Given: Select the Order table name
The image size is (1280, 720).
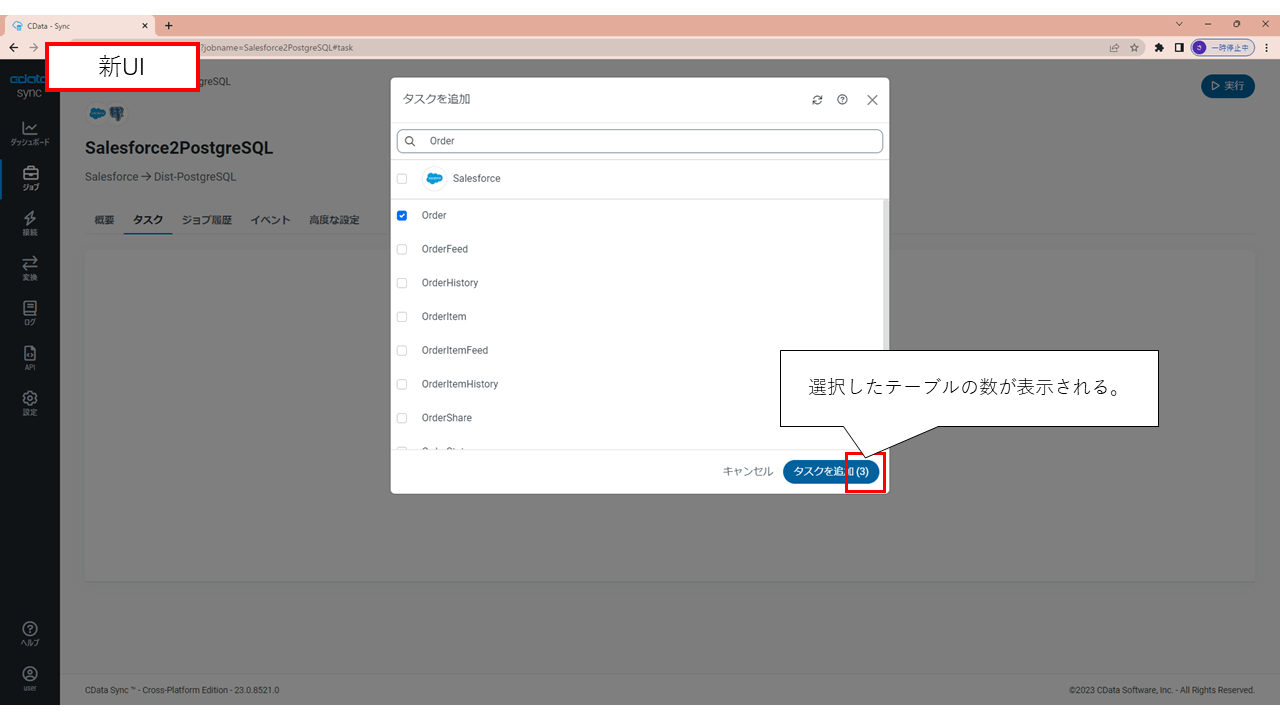Looking at the screenshot, I should [434, 215].
